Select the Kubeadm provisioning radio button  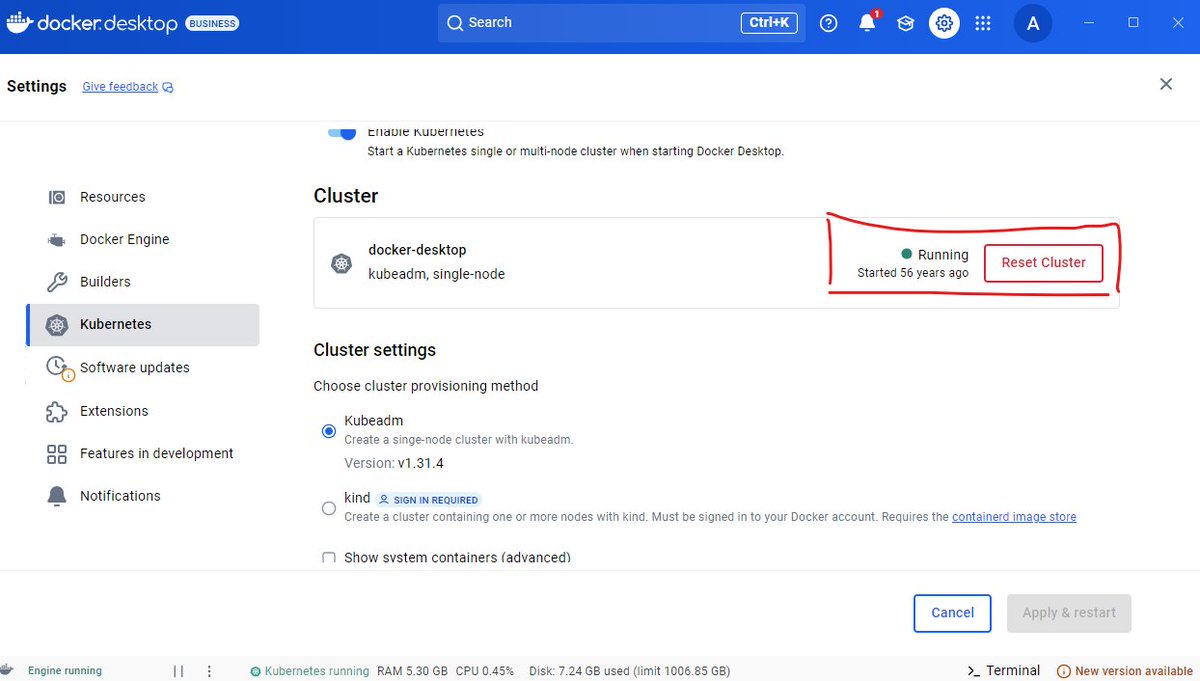tap(329, 431)
